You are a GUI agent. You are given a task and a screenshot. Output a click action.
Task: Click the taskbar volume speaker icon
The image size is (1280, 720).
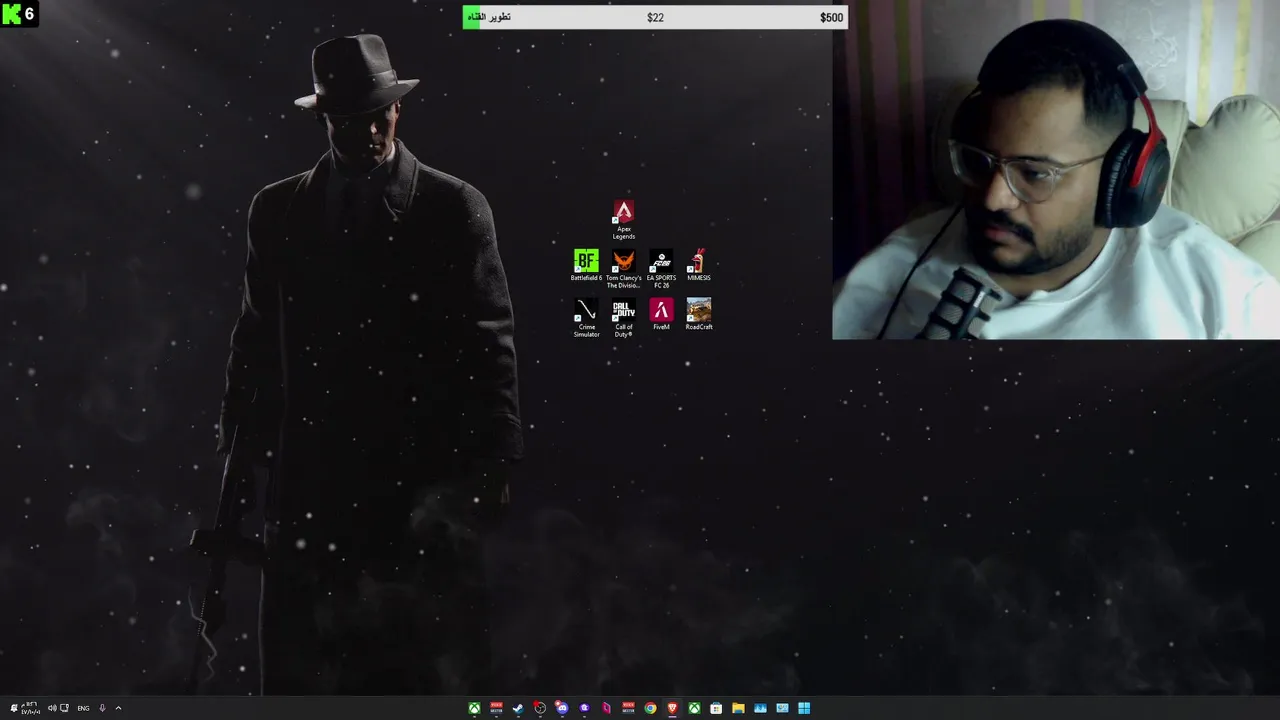[x=52, y=708]
